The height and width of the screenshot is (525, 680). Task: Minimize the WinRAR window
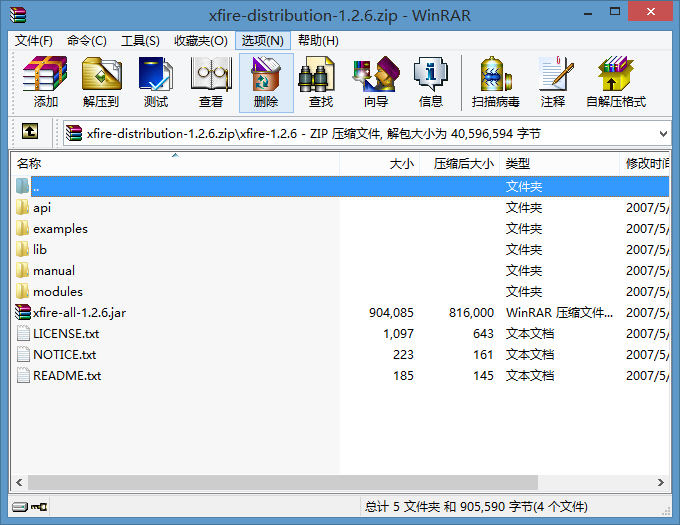[x=588, y=12]
